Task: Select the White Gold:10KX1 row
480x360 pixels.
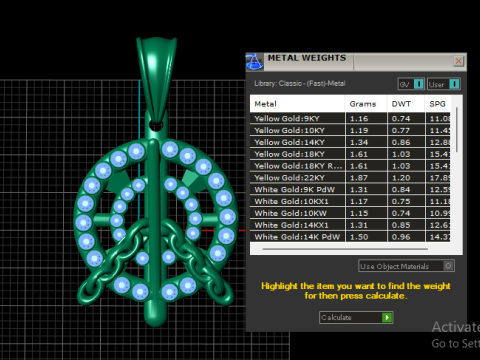Action: pos(350,201)
